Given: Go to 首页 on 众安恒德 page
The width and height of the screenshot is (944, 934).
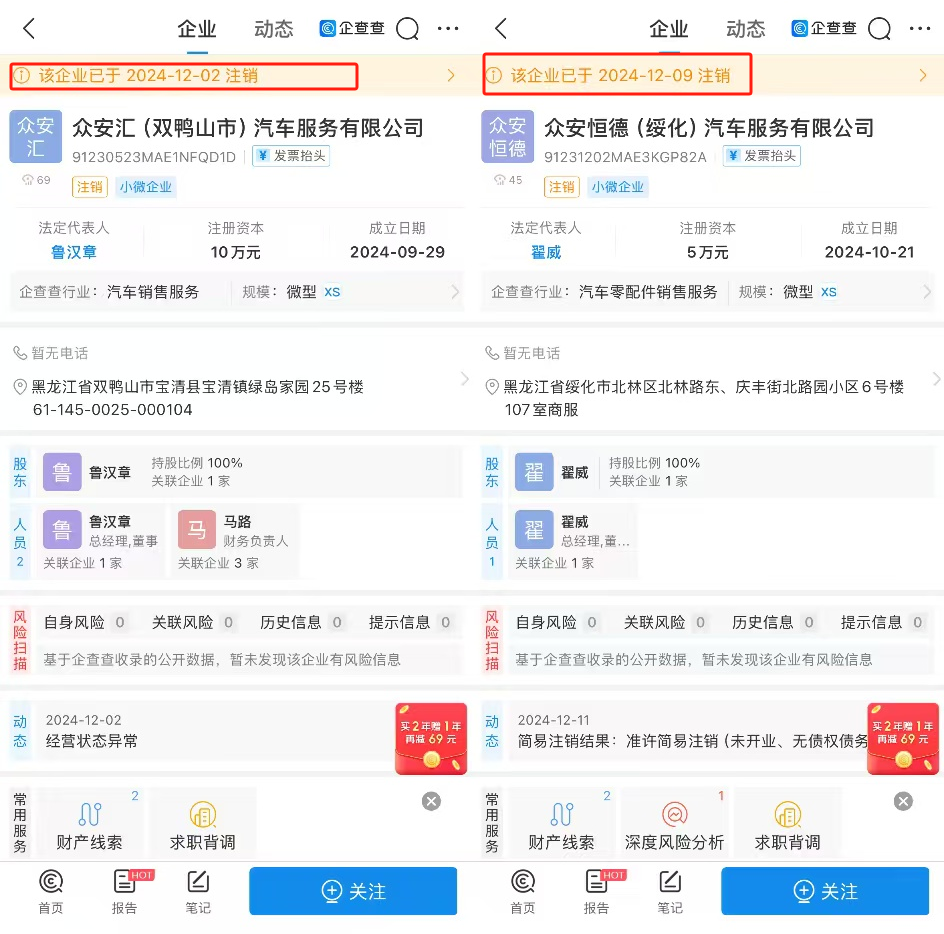Looking at the screenshot, I should (x=523, y=892).
